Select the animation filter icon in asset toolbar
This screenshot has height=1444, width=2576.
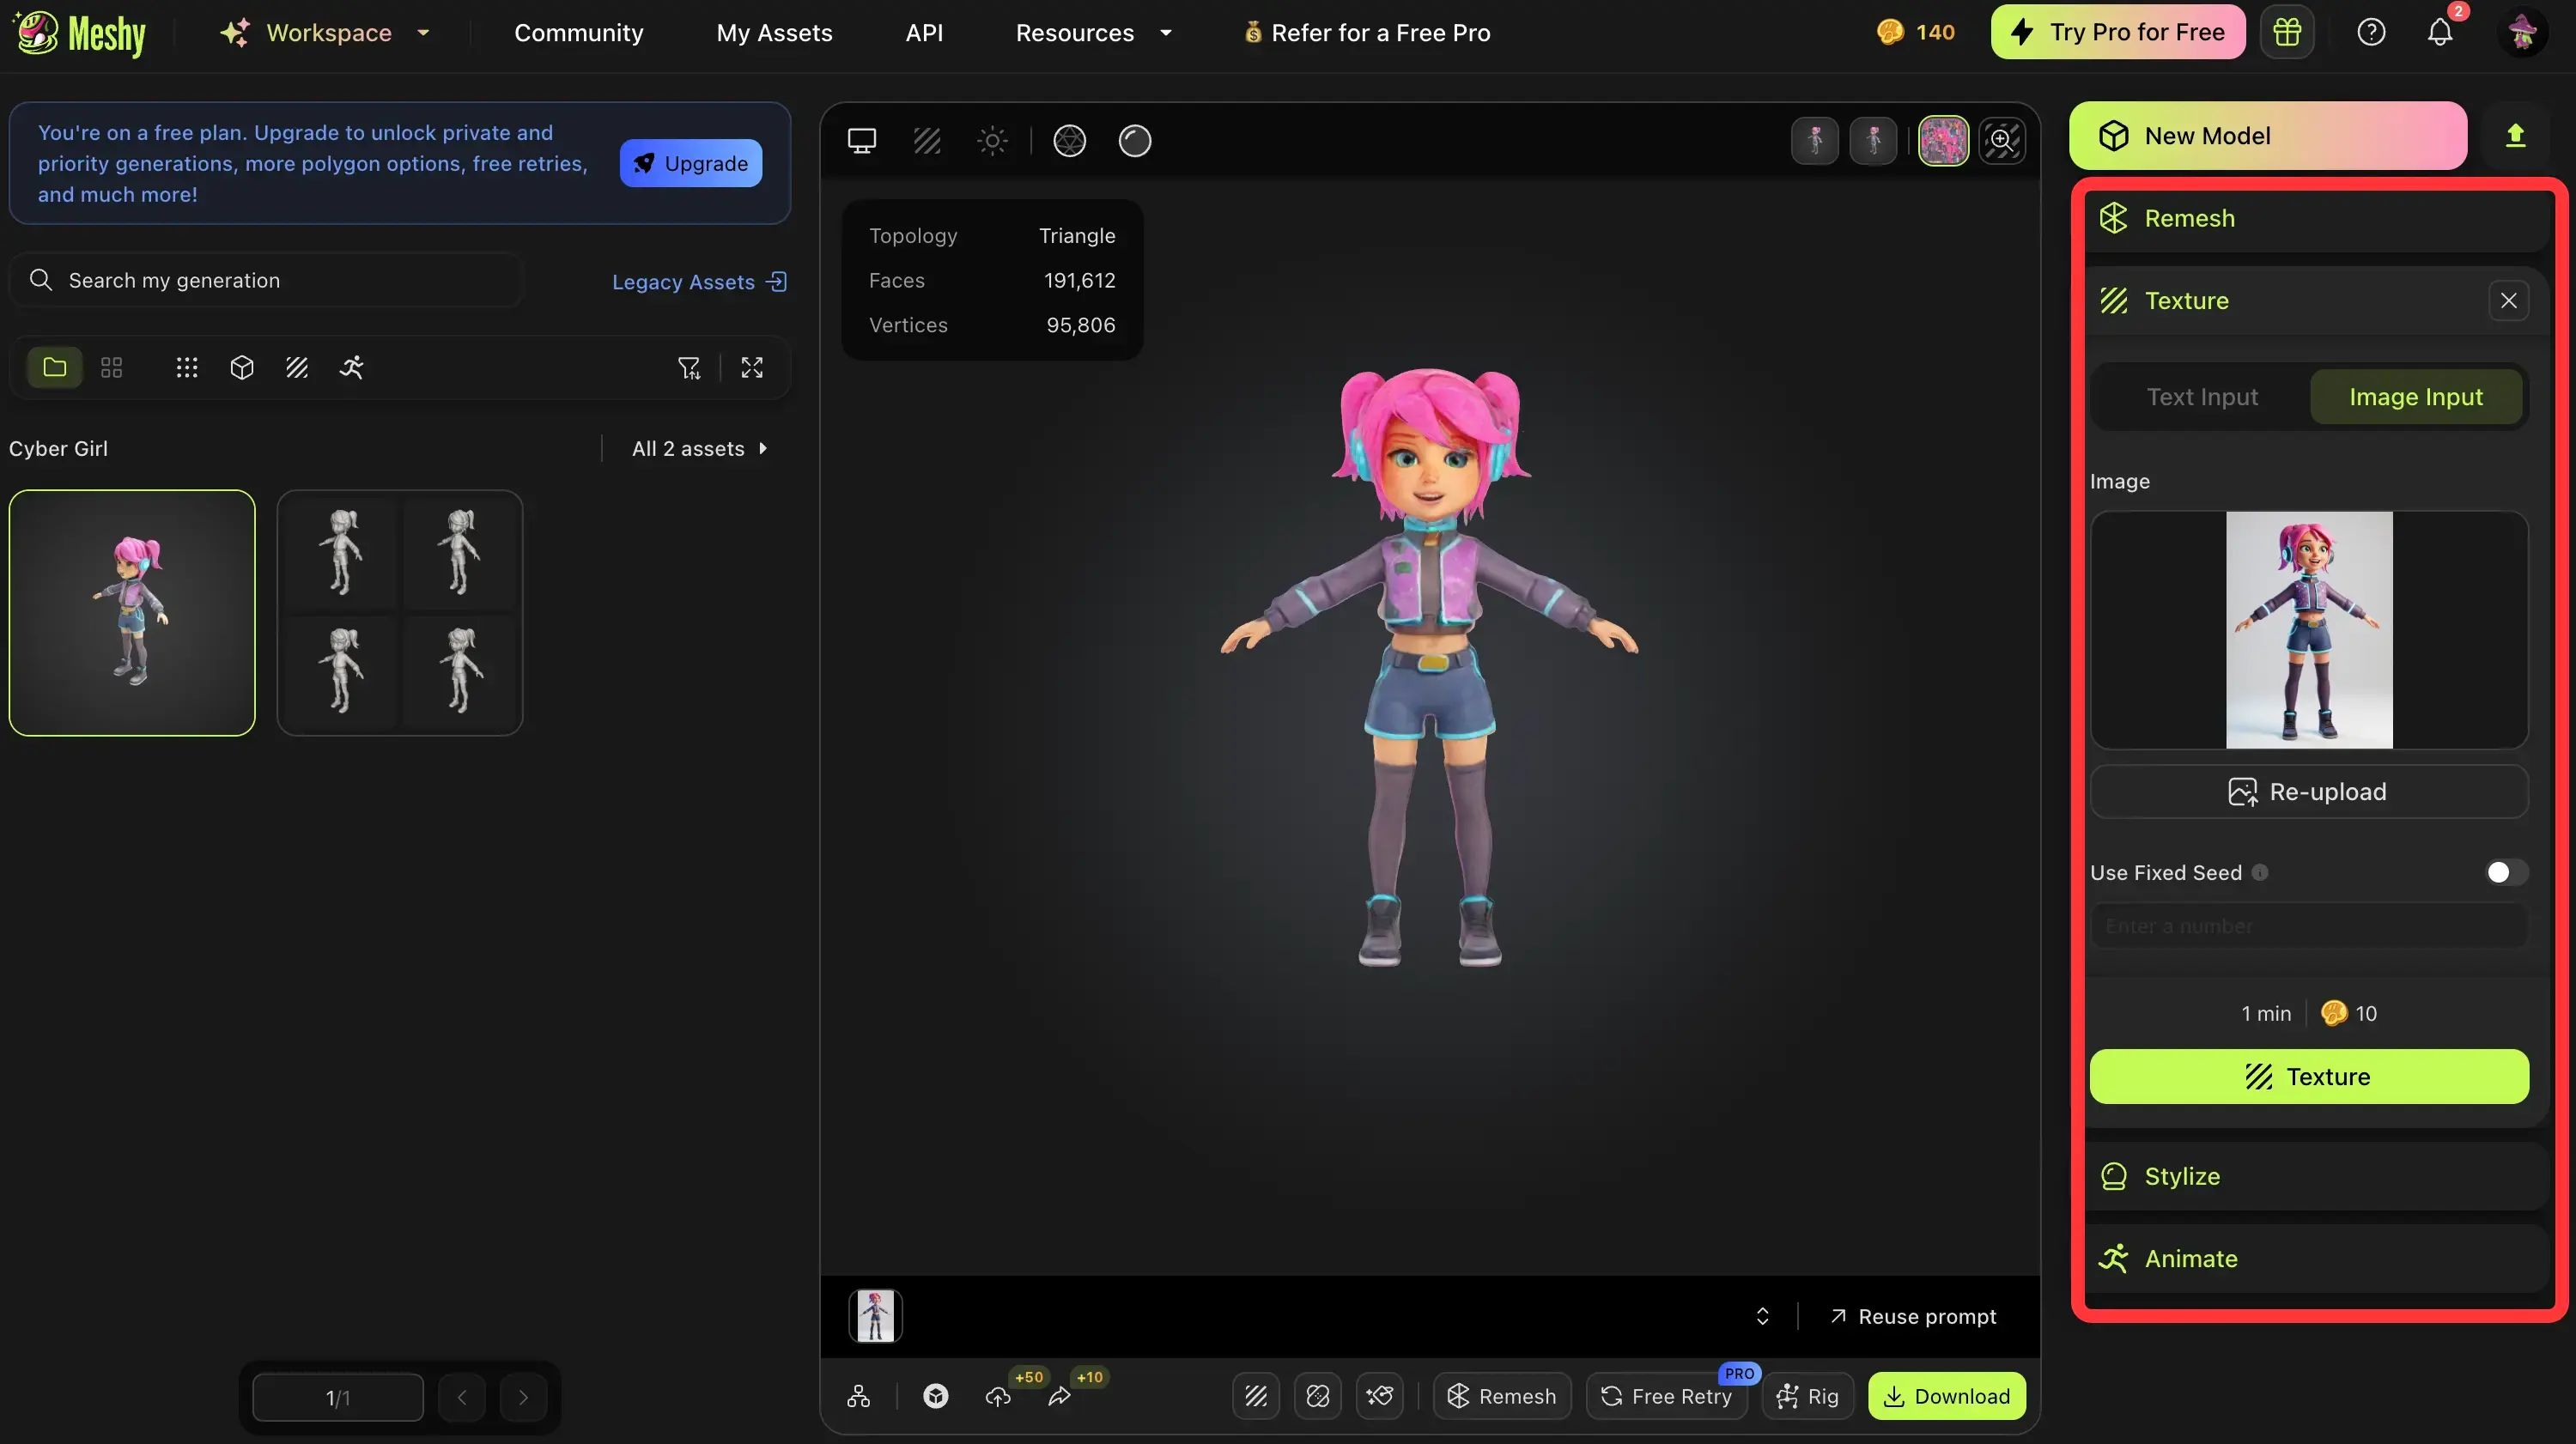[x=351, y=367]
